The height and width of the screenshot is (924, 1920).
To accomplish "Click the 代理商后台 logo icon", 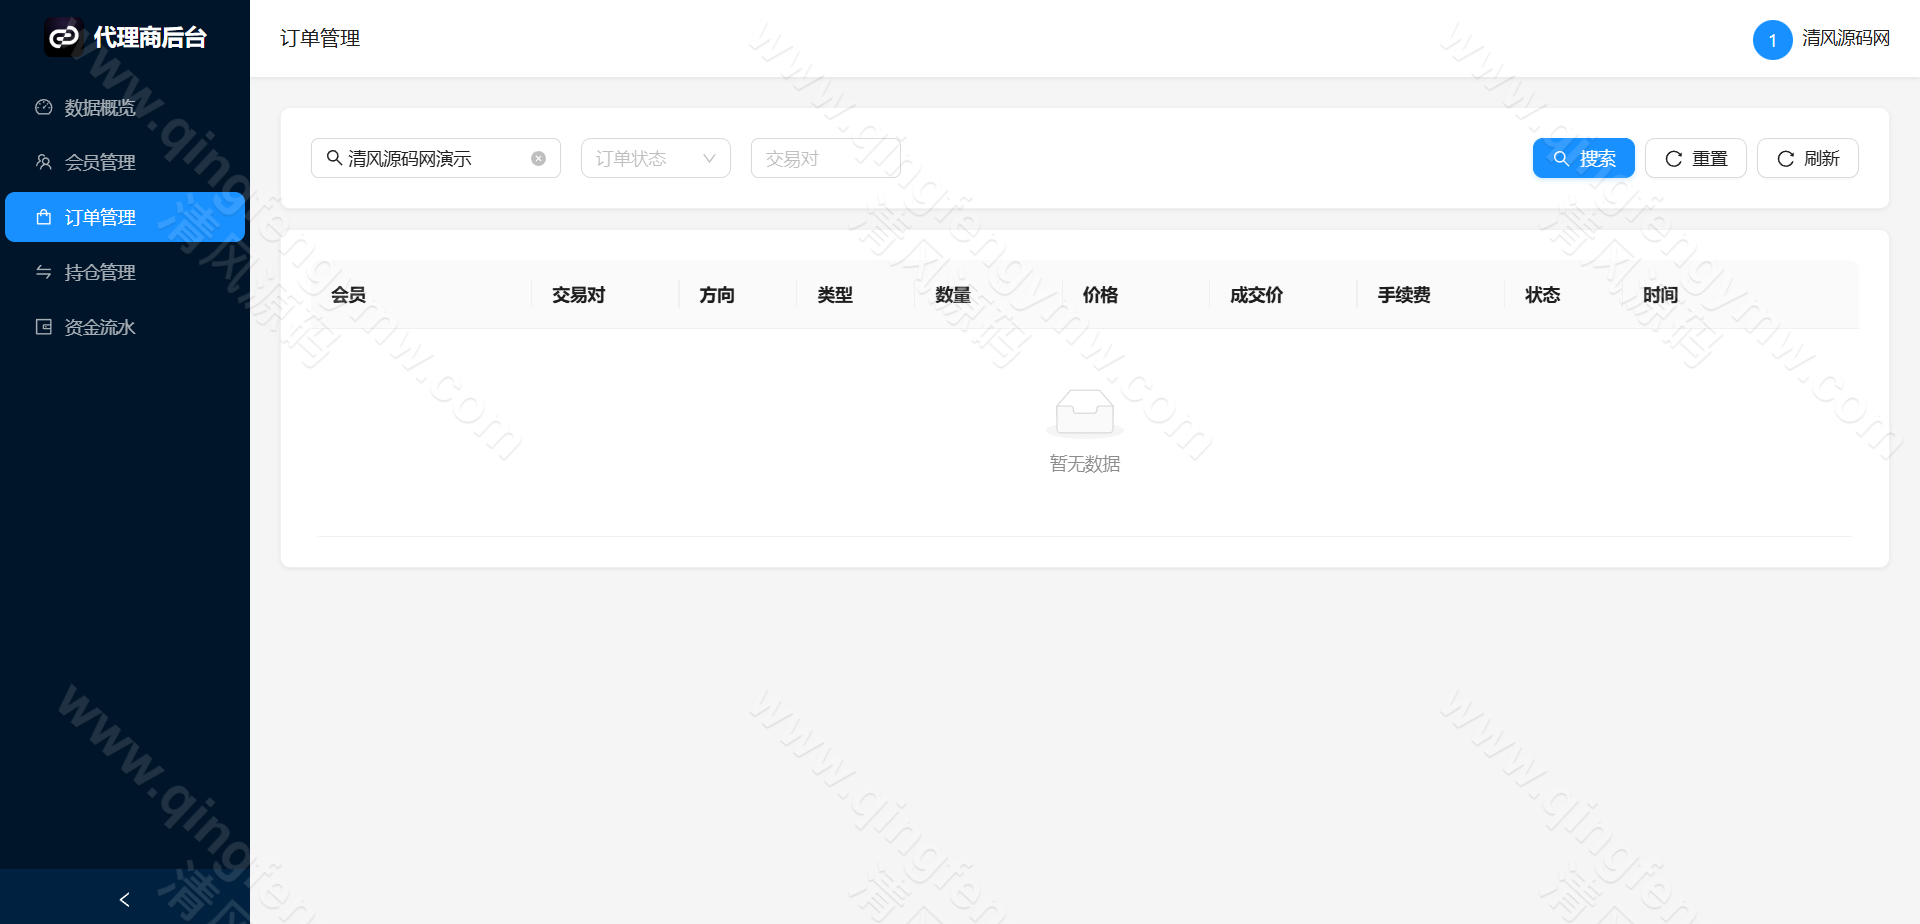I will pyautogui.click(x=63, y=37).
